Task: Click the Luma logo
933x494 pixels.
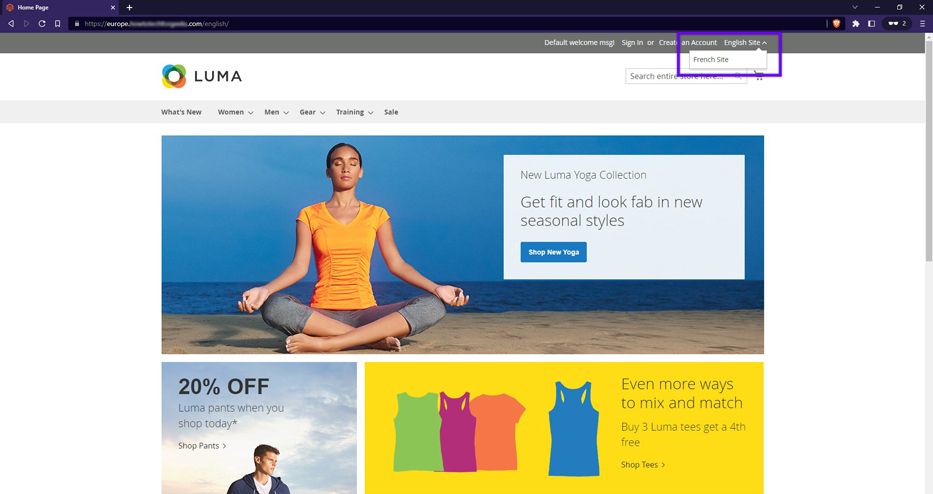Action: (x=202, y=76)
